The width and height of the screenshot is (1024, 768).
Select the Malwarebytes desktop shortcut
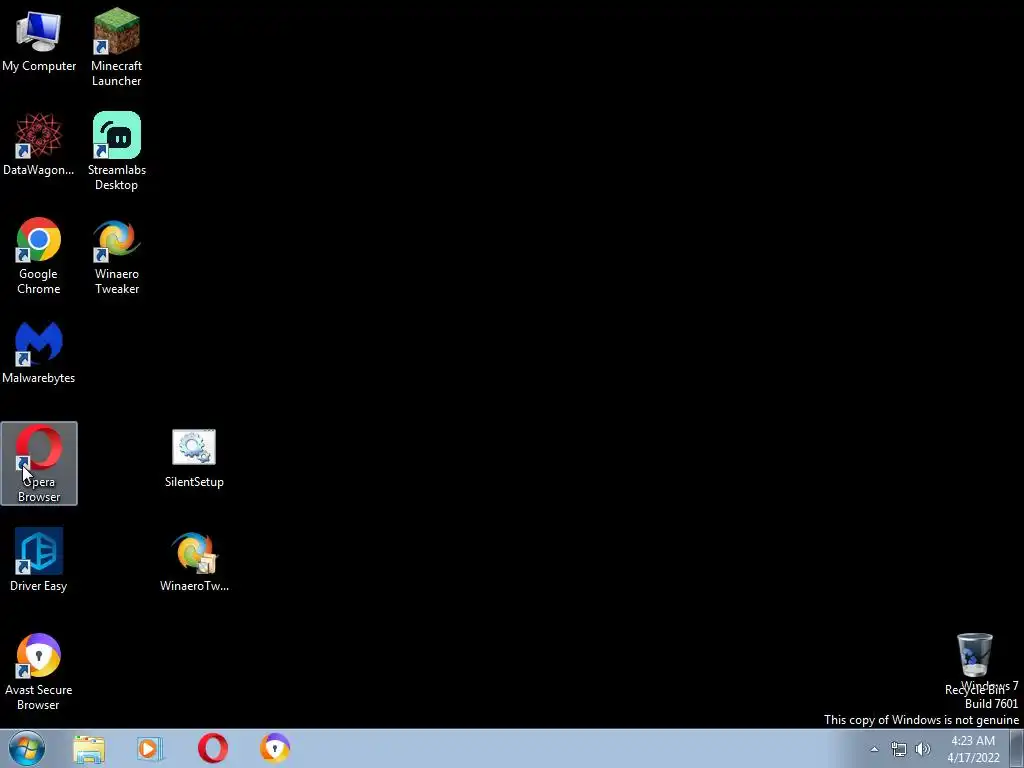39,353
